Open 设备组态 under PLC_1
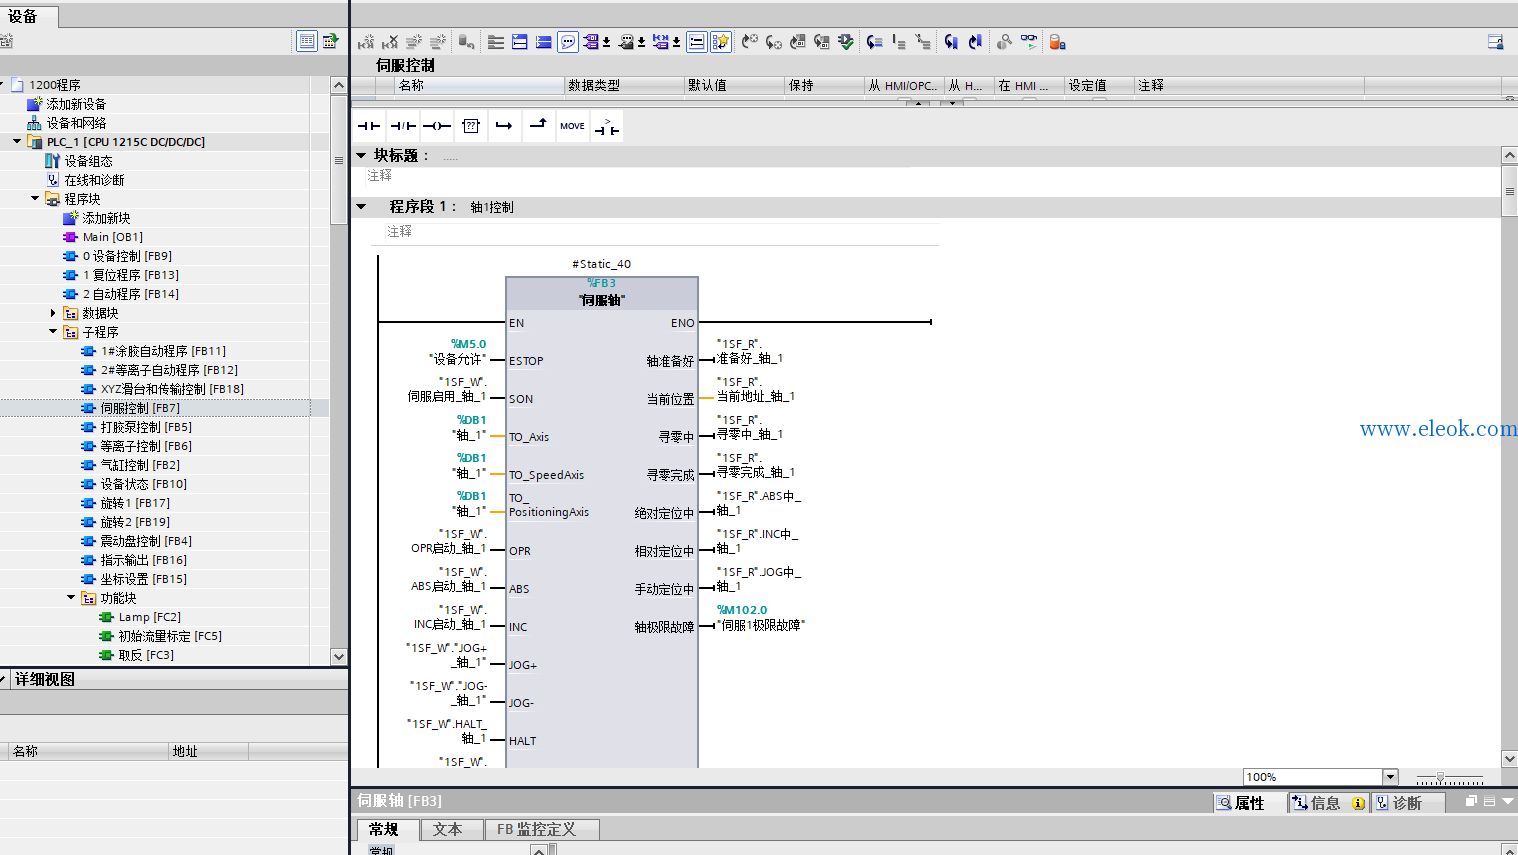Screen dimensions: 1518x855 (88, 161)
